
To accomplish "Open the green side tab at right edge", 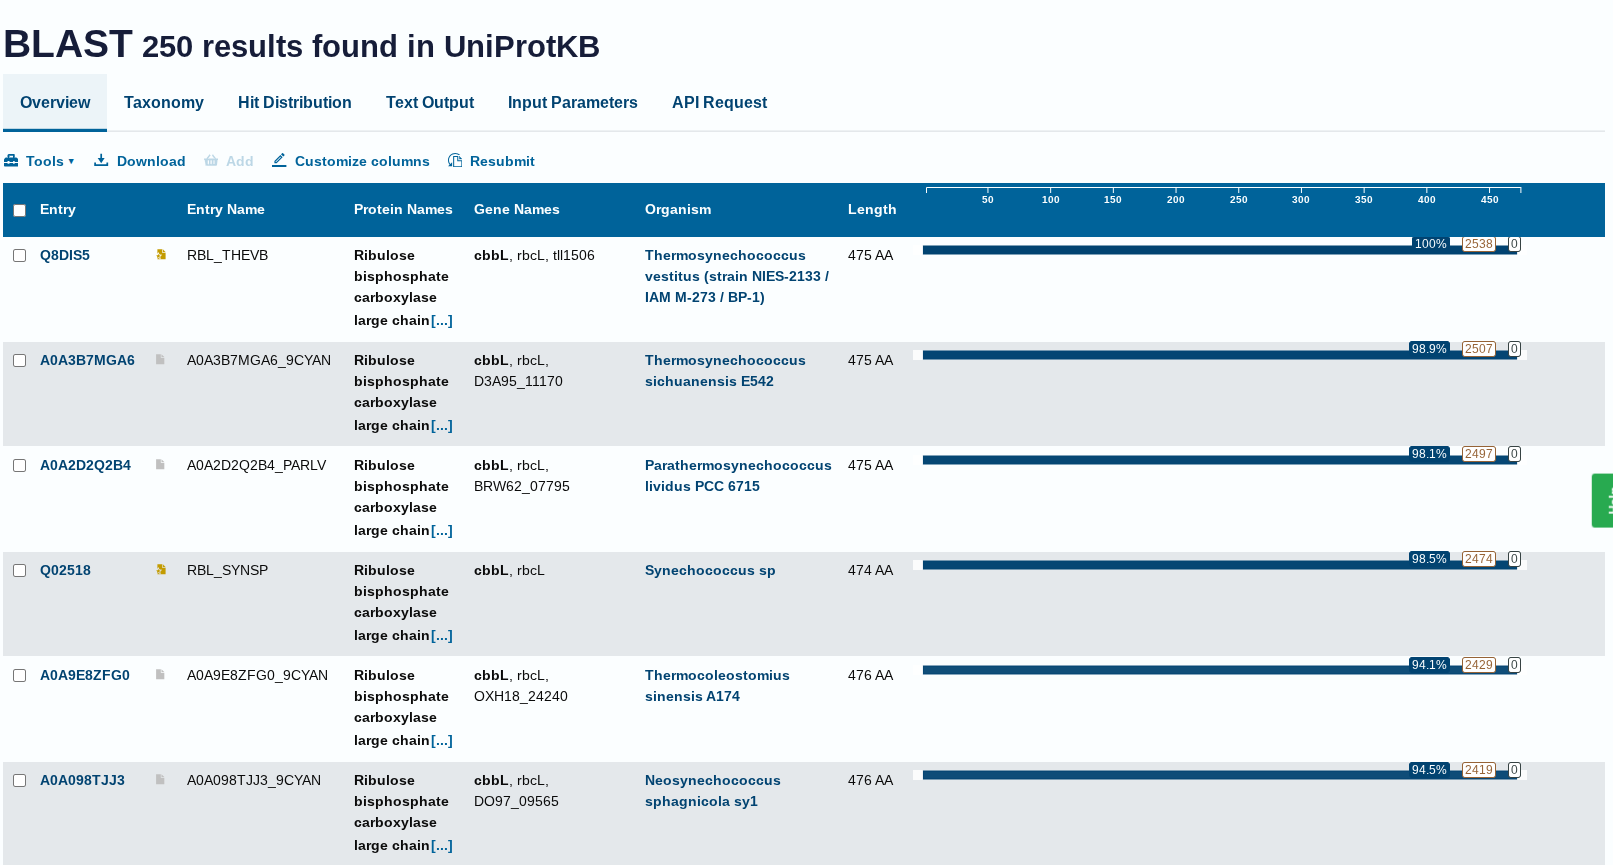I will point(1602,500).
